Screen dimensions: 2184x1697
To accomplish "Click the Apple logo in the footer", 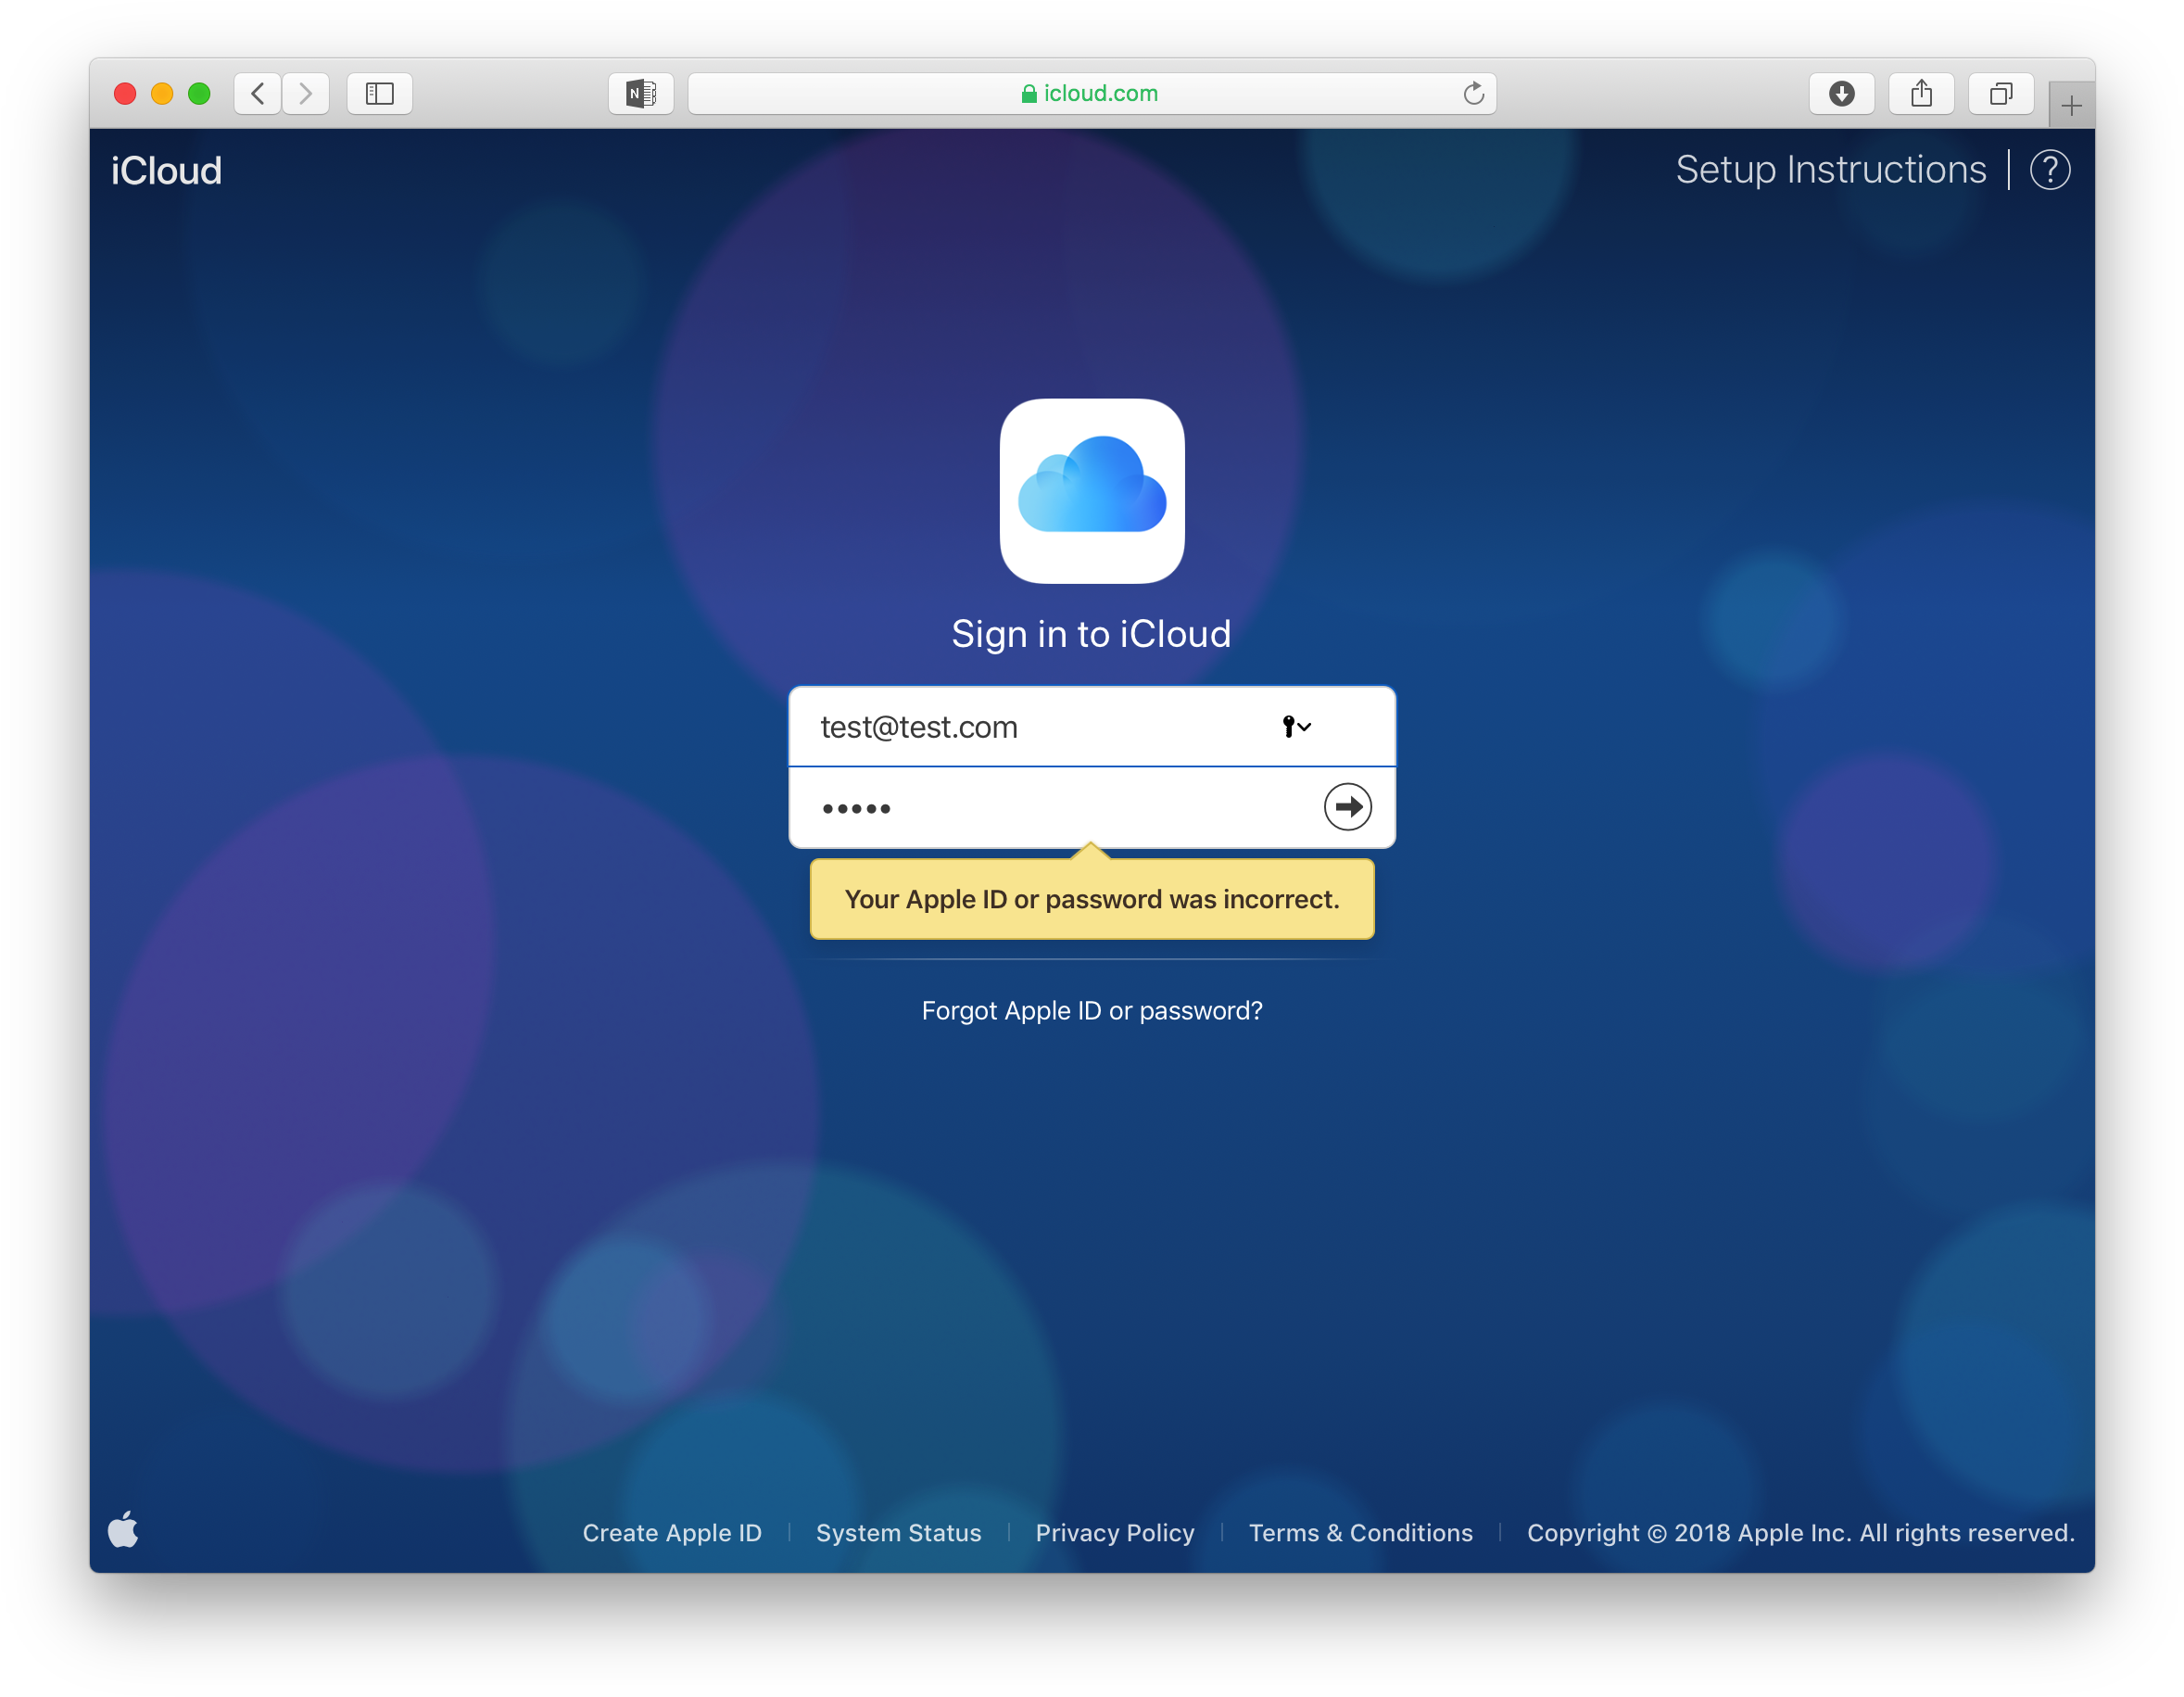I will (x=123, y=1529).
